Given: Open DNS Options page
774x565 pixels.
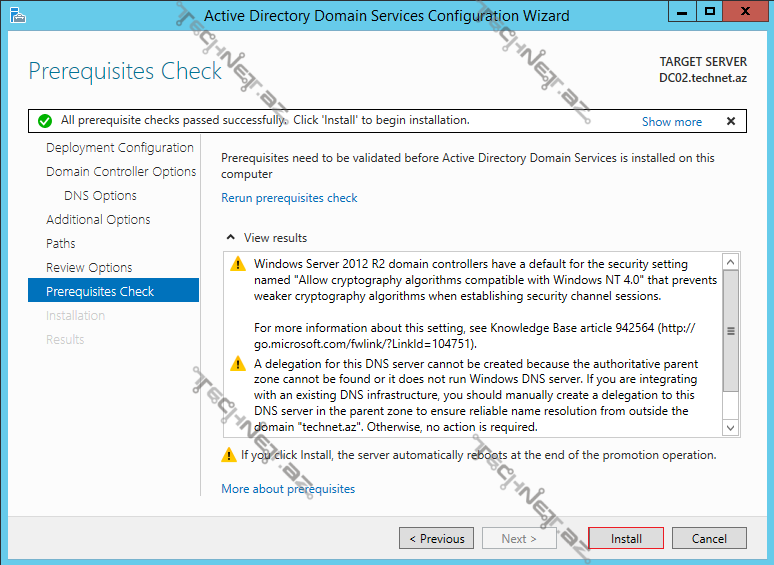Looking at the screenshot, I should coord(100,196).
